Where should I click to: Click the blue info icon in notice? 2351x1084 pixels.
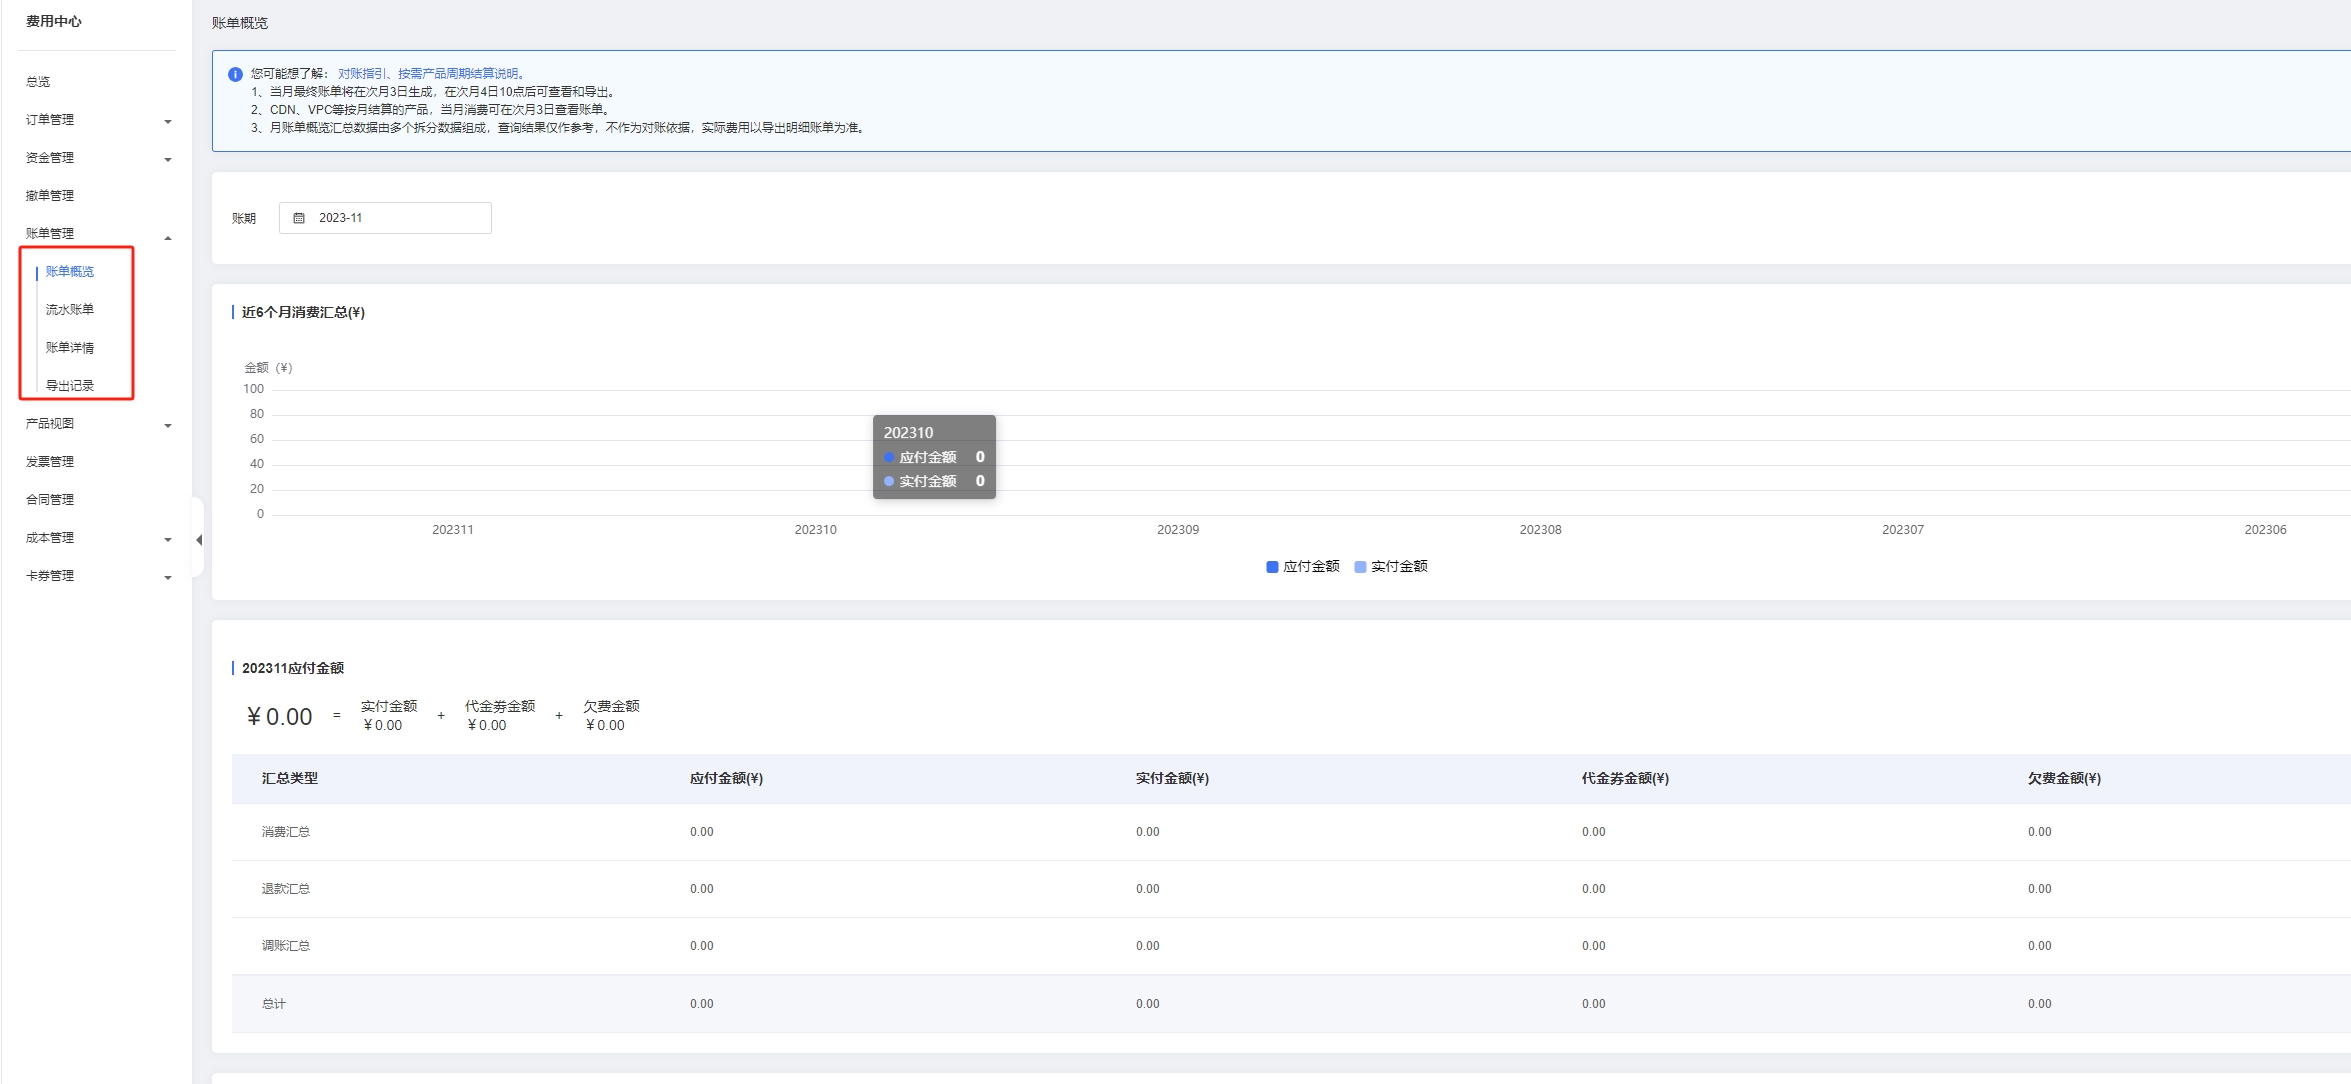coord(235,74)
